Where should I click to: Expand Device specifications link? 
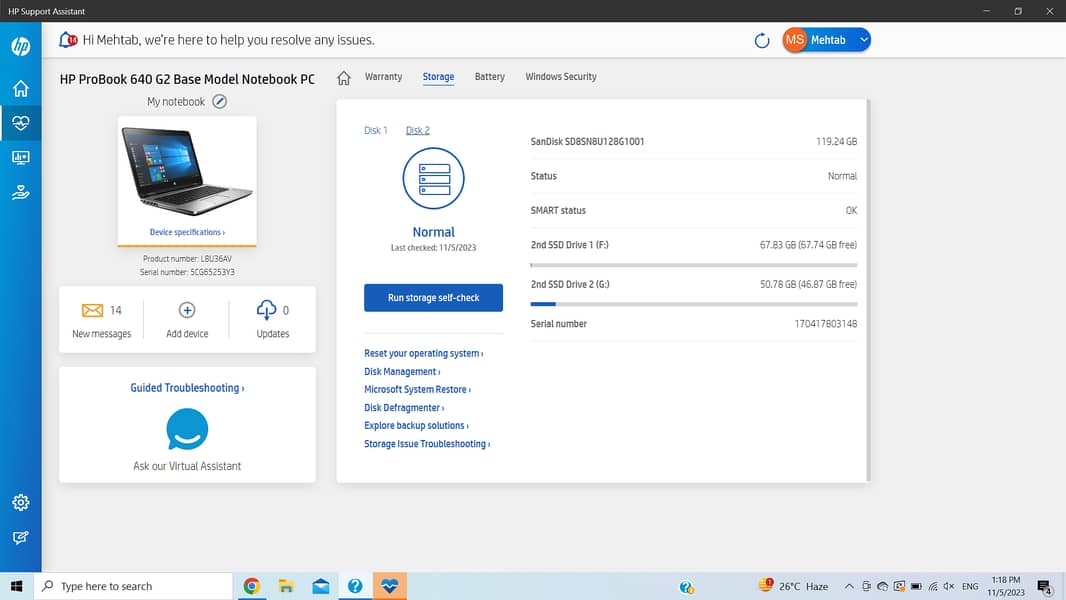[187, 232]
